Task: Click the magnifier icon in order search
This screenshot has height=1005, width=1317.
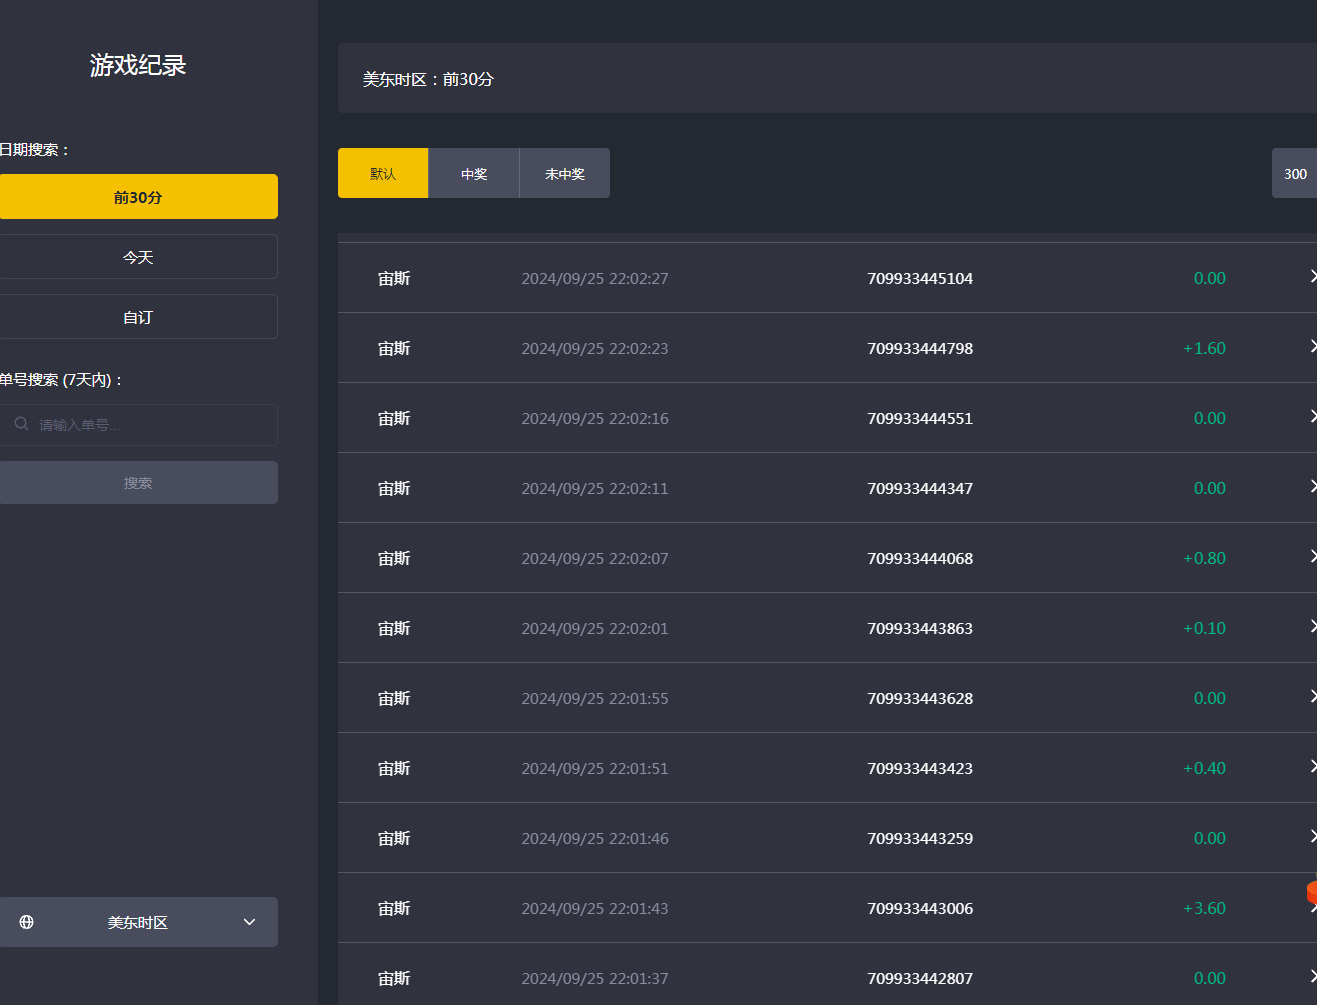Action: [21, 424]
